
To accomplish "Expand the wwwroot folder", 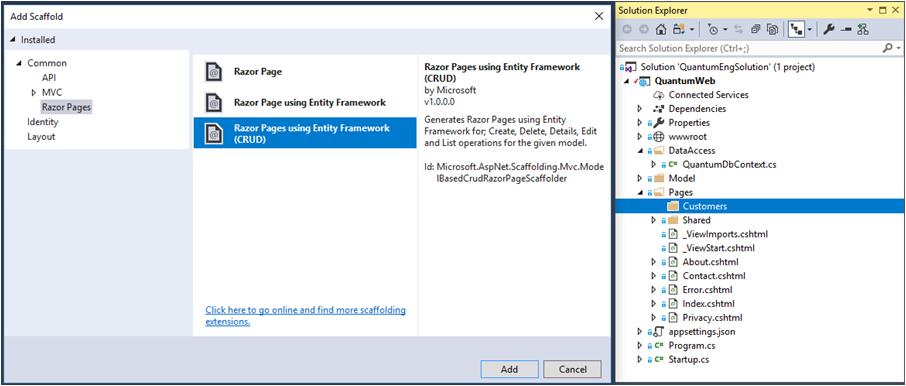I will pyautogui.click(x=640, y=136).
